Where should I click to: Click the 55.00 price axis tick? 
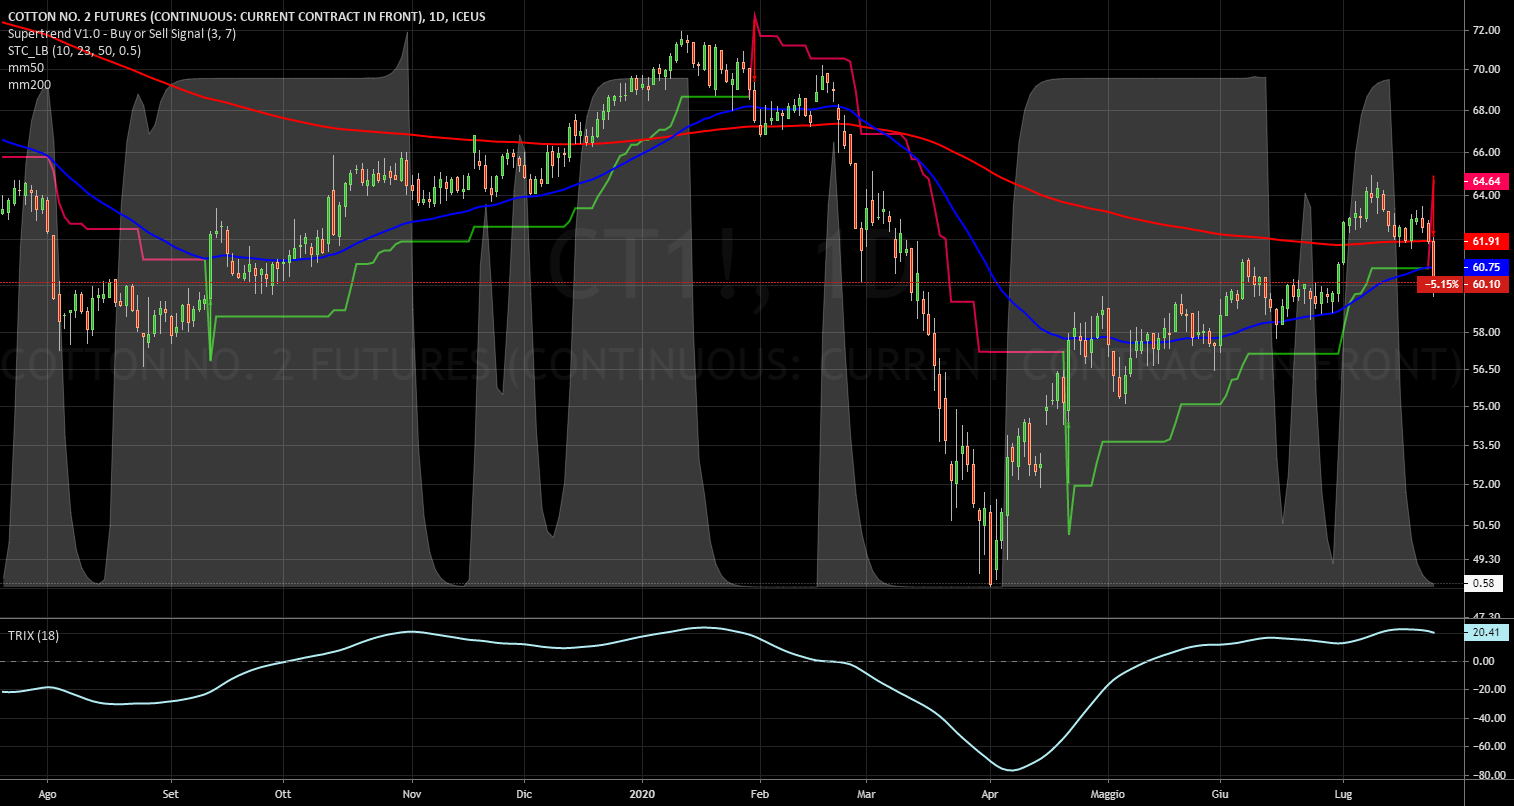coord(1485,406)
